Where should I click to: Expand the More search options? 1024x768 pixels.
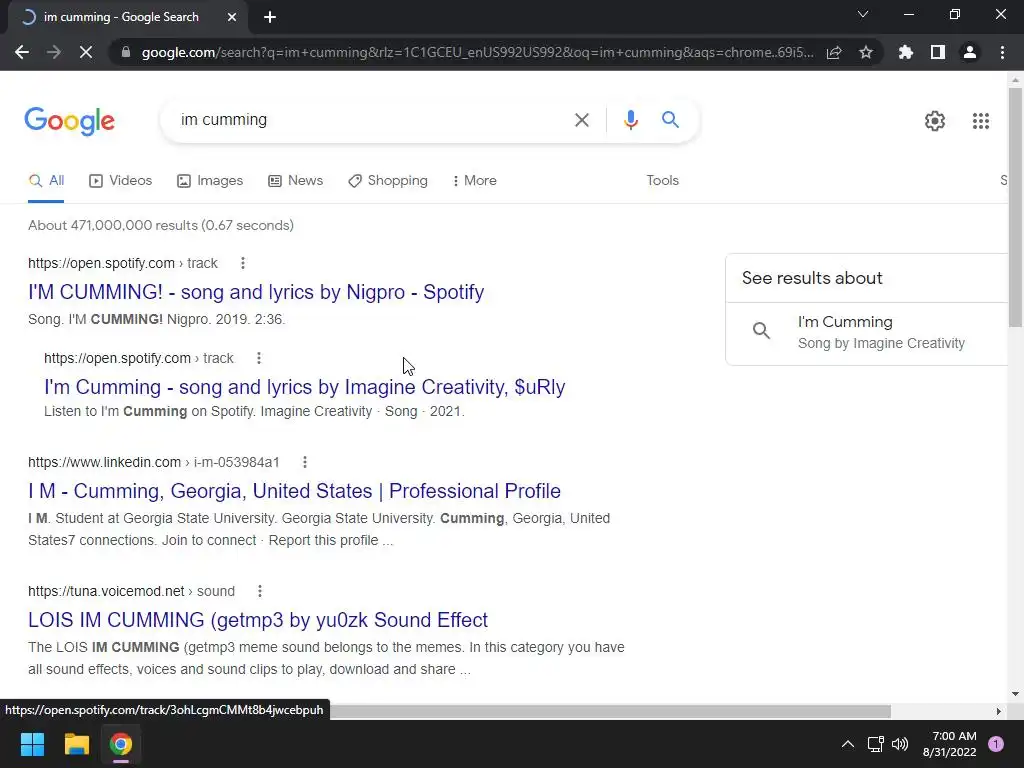click(475, 181)
